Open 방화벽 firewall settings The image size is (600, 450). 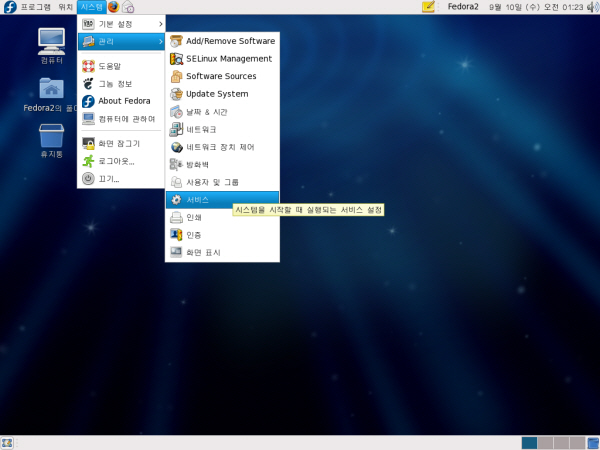point(222,165)
